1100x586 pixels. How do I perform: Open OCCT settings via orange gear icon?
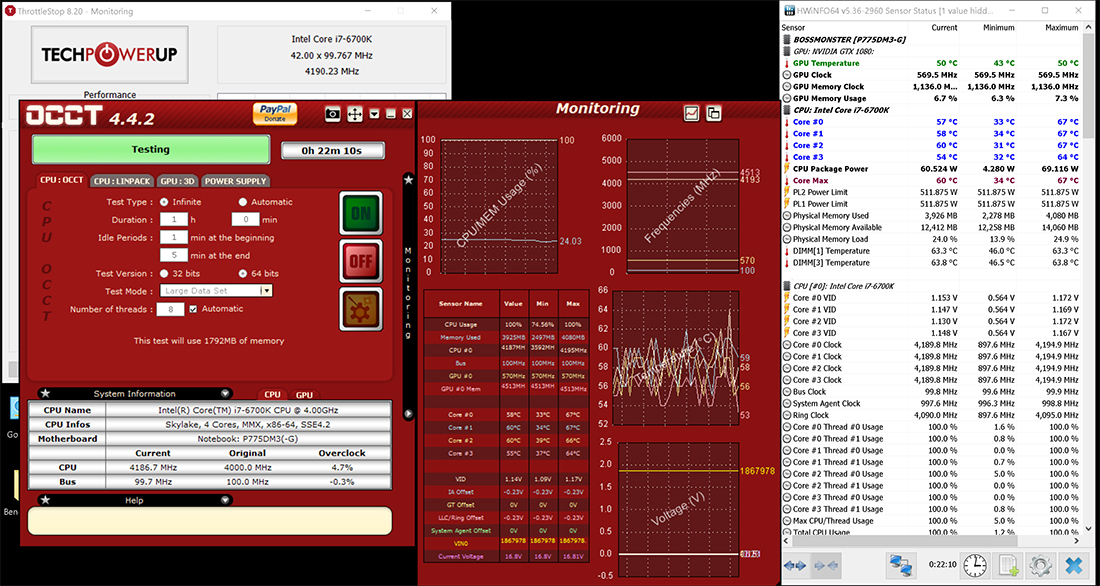pyautogui.click(x=360, y=310)
